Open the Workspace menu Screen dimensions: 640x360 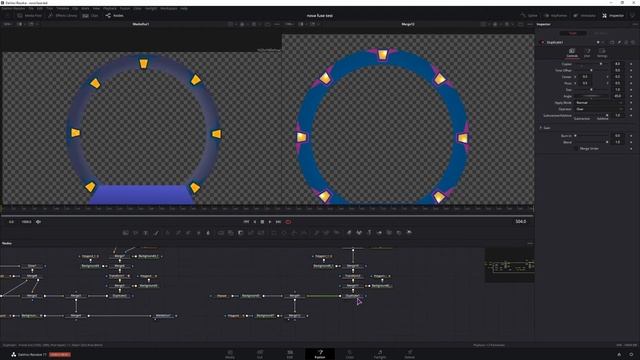pos(169,8)
